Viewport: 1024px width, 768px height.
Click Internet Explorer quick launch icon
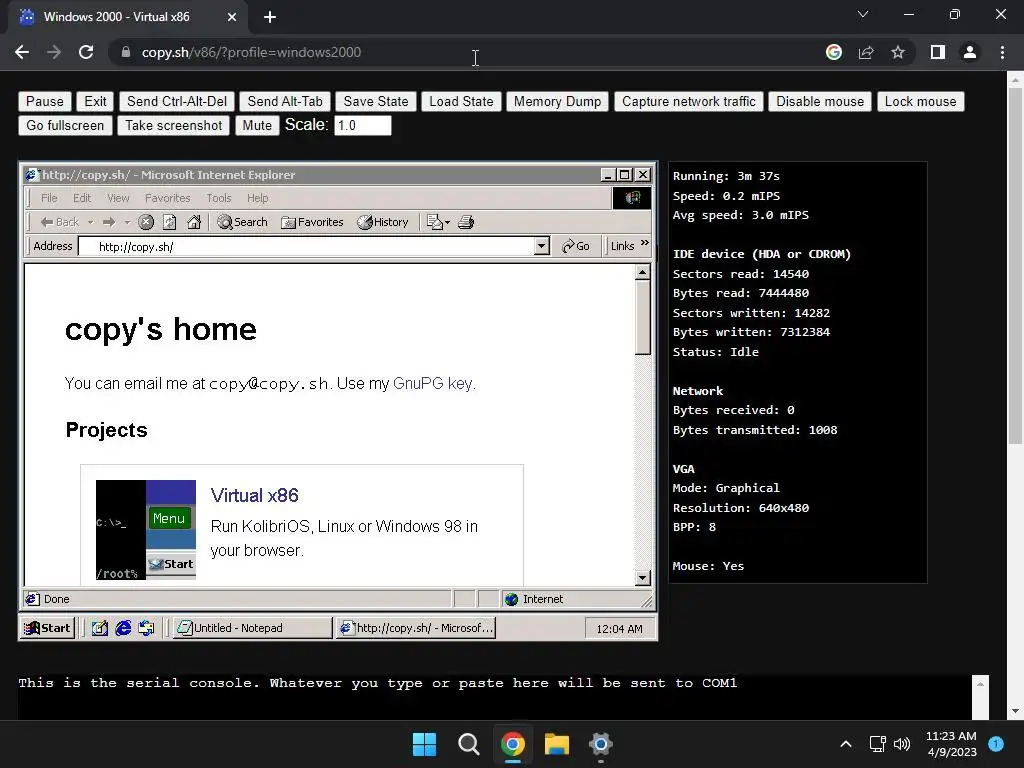(x=123, y=628)
